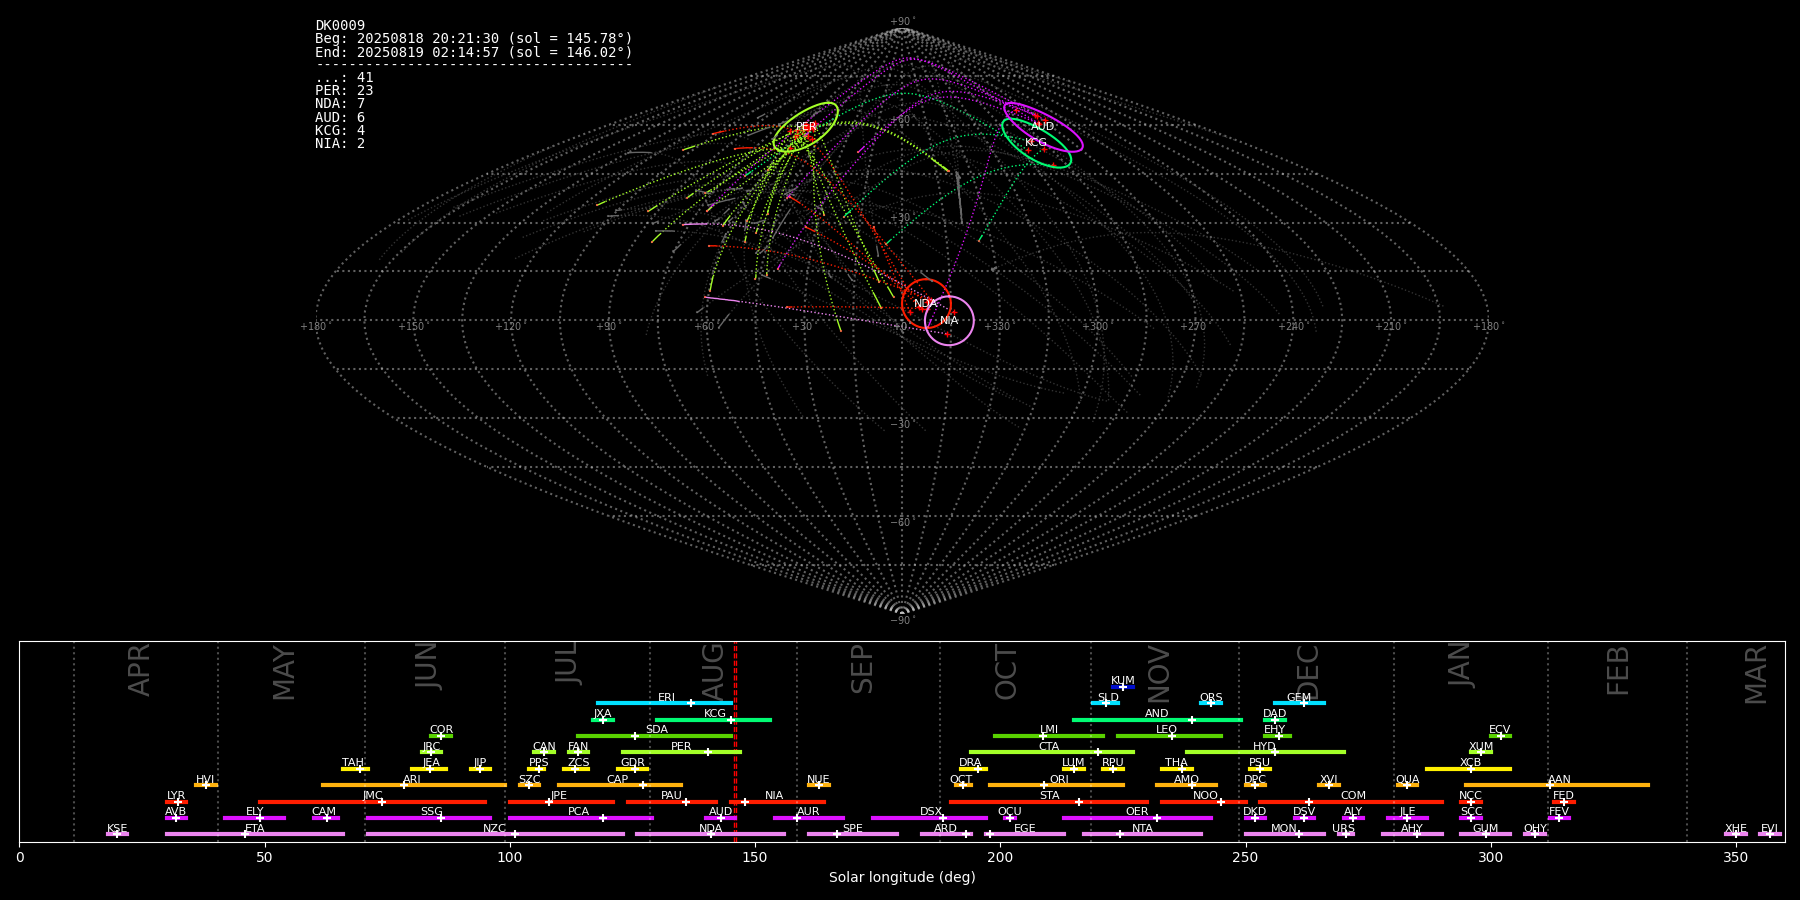
Task: Click the AUG month label
Action: (714, 670)
